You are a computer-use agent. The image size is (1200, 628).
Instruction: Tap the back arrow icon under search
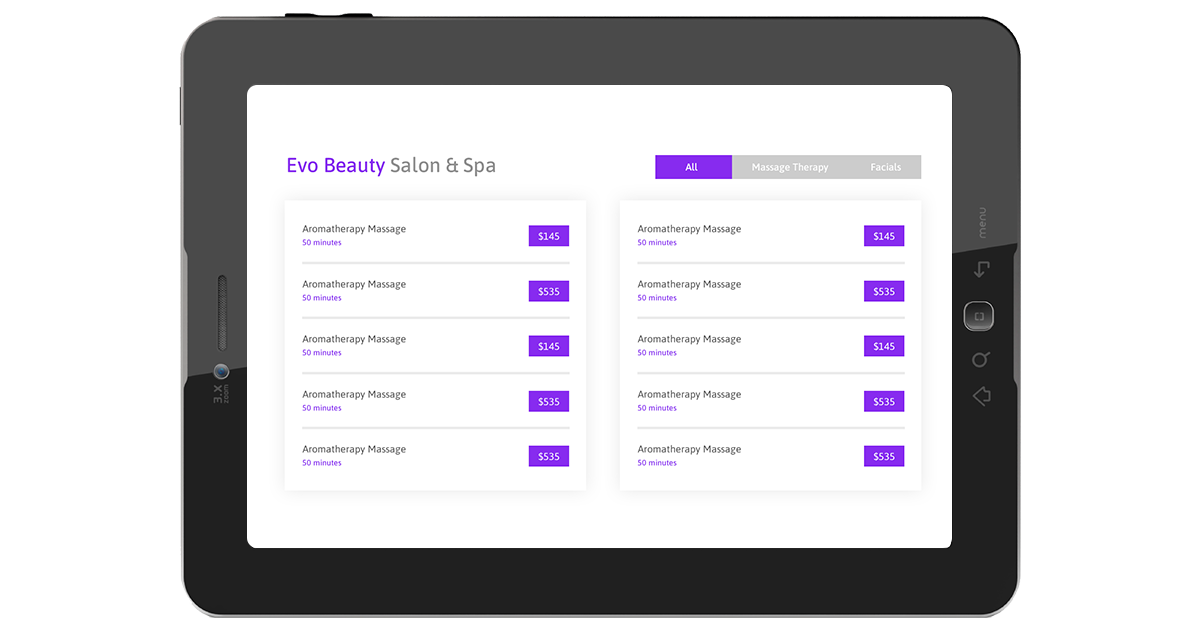click(981, 397)
